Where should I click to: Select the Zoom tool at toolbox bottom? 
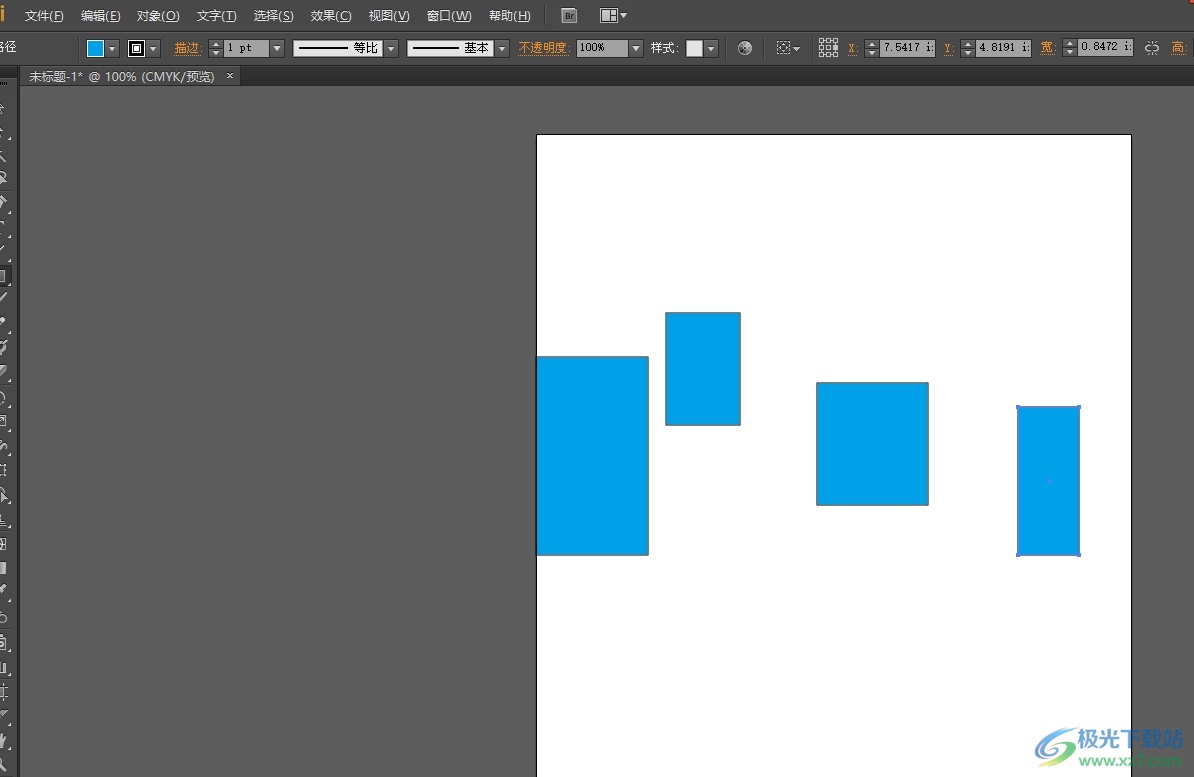(3, 765)
